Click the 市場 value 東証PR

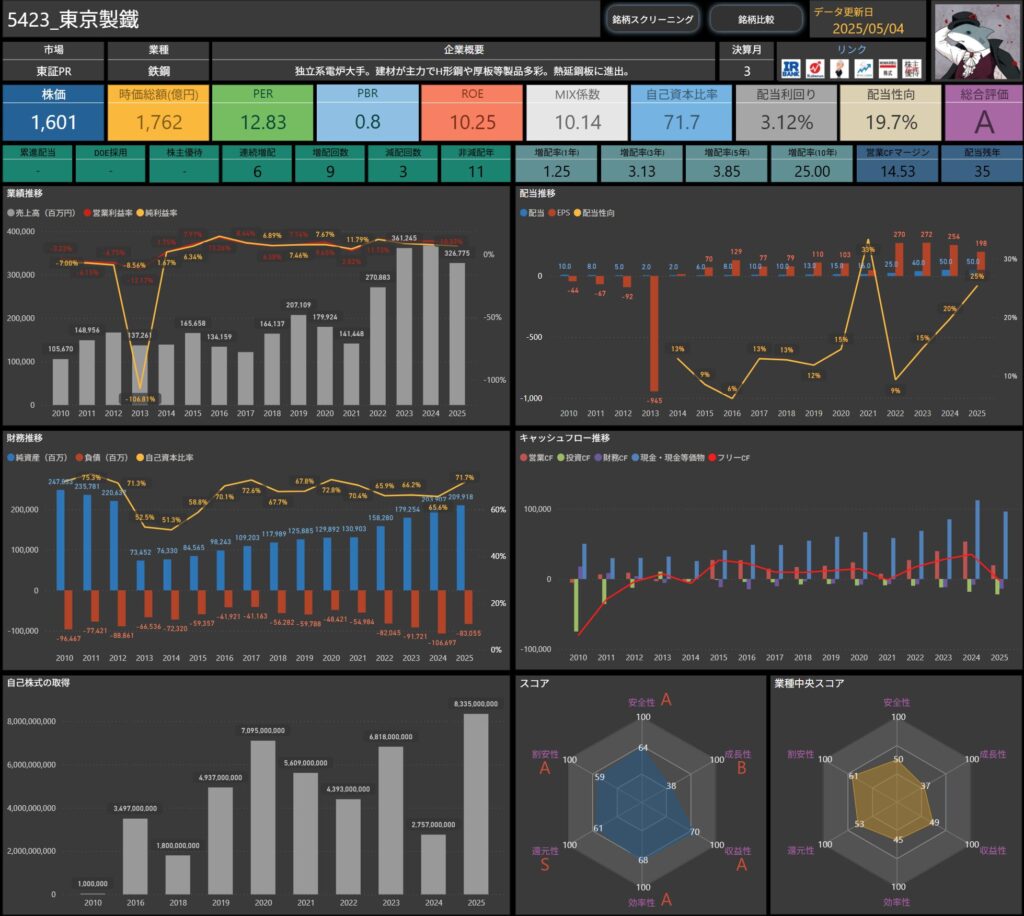click(54, 71)
